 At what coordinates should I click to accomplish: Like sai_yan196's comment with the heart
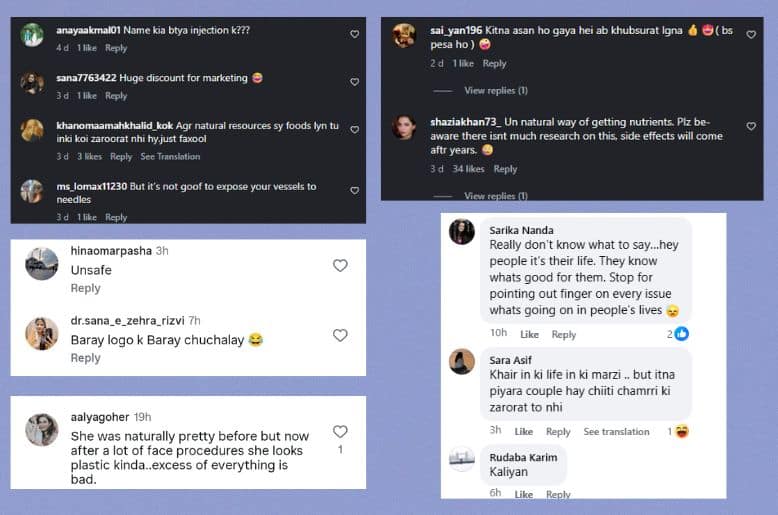751,35
